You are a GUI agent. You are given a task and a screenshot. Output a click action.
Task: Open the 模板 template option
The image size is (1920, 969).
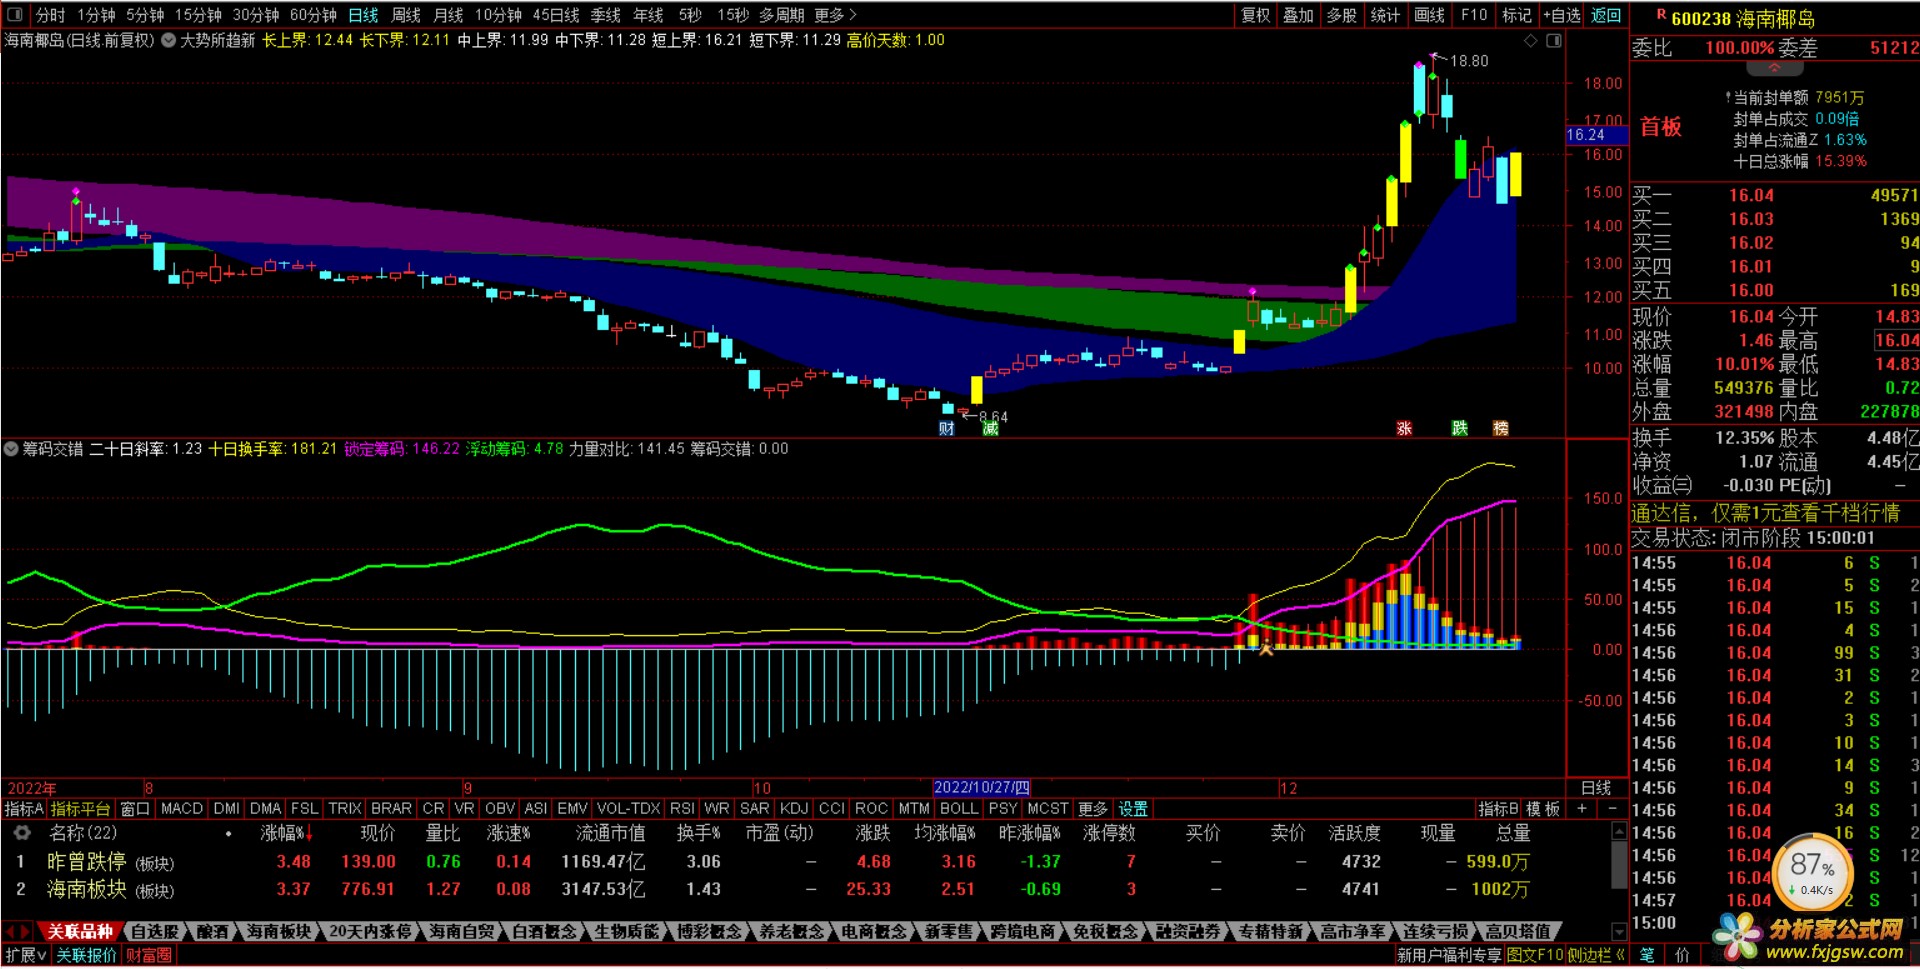1543,808
